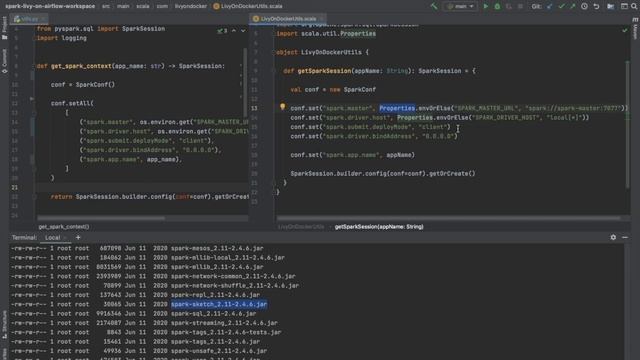640x360 pixels.
Task: Click the Scala editor horizontal scrollbar
Action: (449, 218)
